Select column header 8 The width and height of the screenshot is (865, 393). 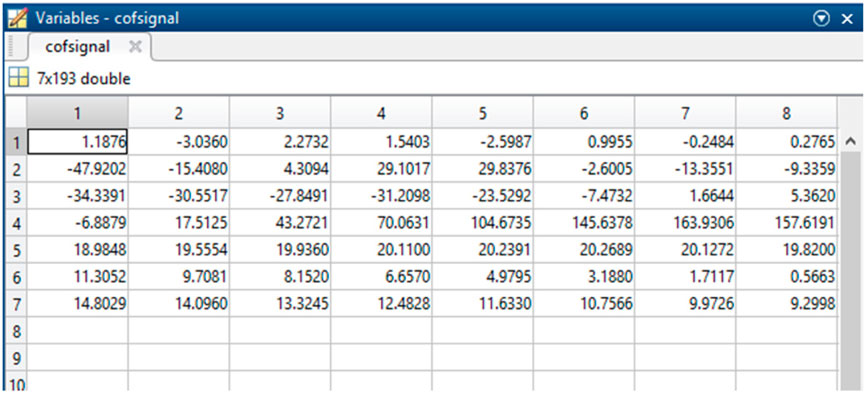(x=786, y=113)
